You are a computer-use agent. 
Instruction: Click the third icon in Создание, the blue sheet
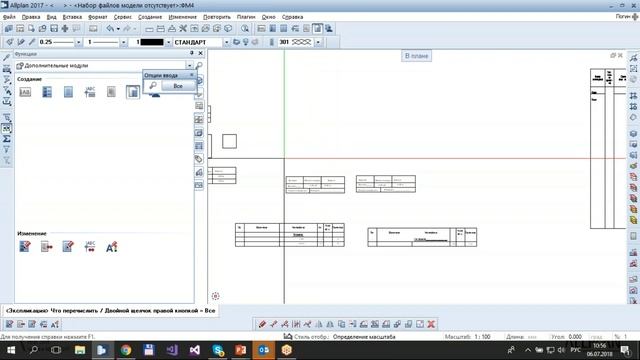68,92
